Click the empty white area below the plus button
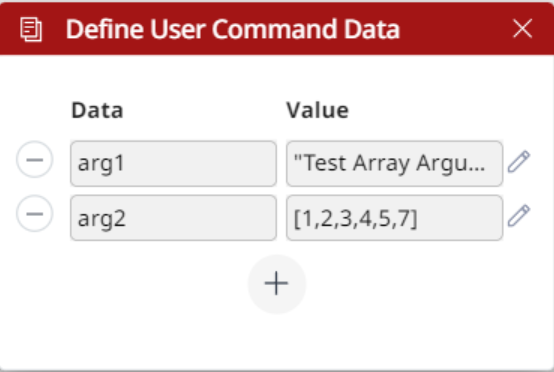This screenshot has height=372, width=554. pyautogui.click(x=277, y=341)
